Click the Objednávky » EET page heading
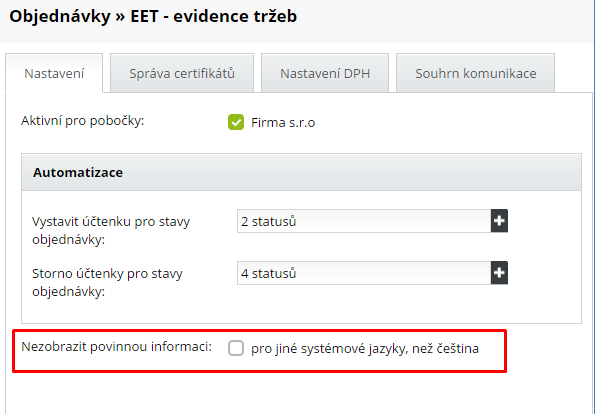Viewport: 595px width, 414px height. (x=153, y=16)
